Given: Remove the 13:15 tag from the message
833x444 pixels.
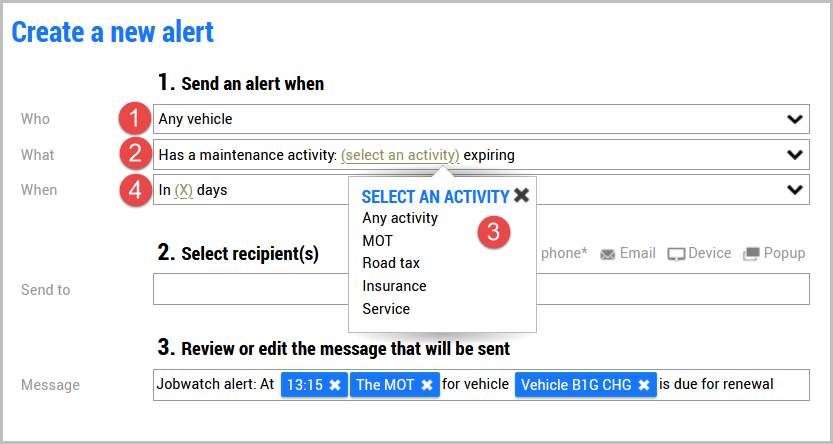Looking at the screenshot, I should coord(335,385).
